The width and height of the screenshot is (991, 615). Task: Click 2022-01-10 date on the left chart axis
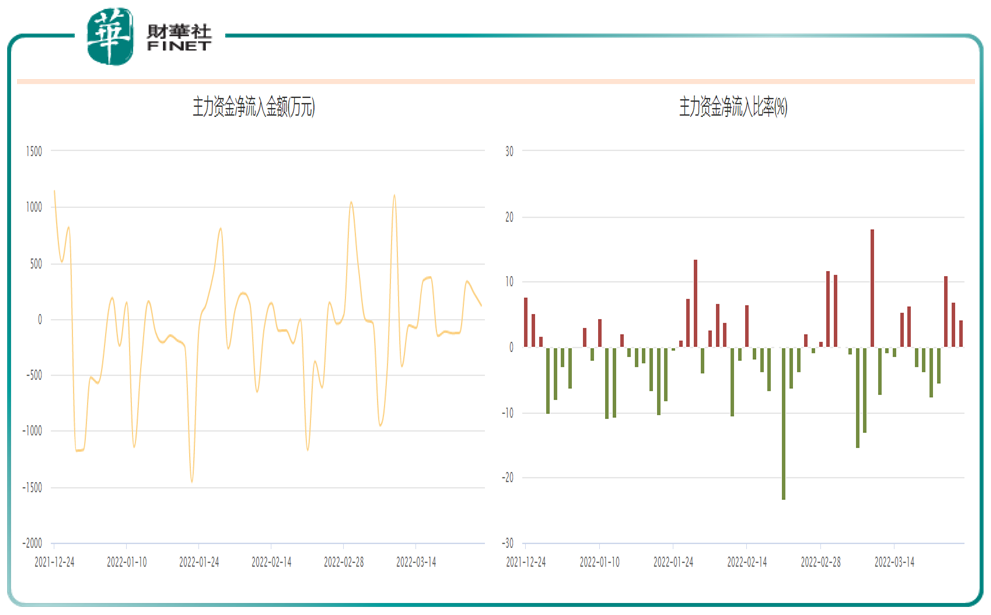coord(127,562)
